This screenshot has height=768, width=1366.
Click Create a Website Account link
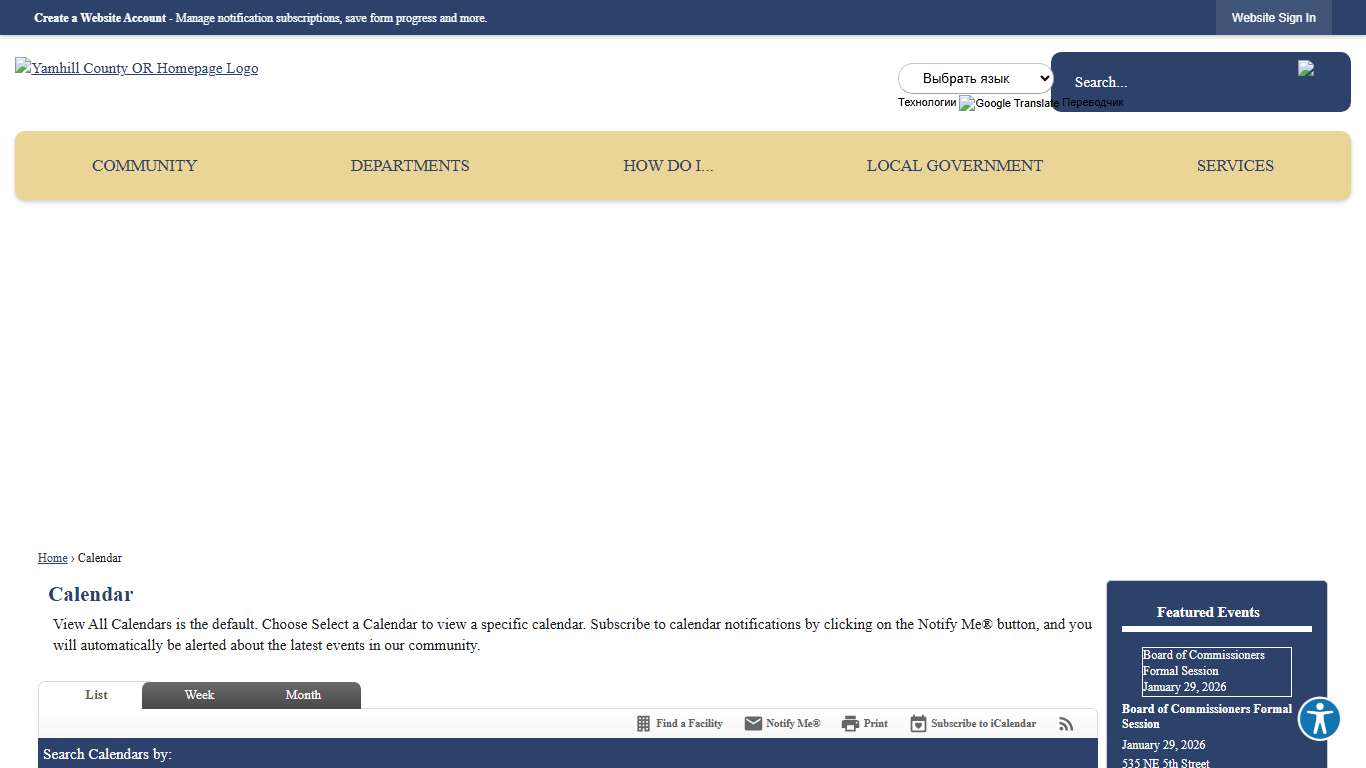[100, 18]
